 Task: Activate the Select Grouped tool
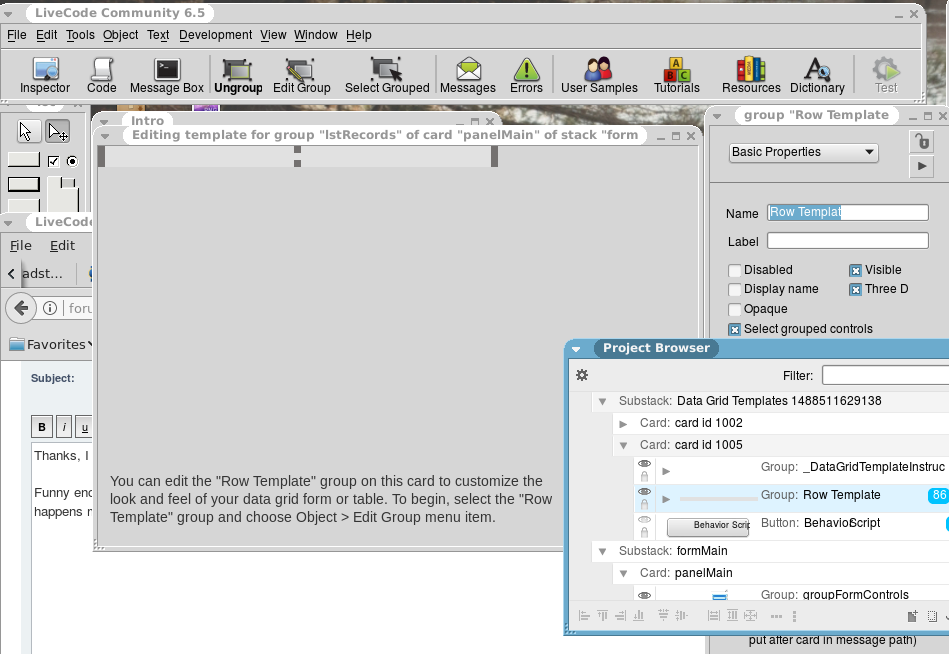(x=387, y=75)
